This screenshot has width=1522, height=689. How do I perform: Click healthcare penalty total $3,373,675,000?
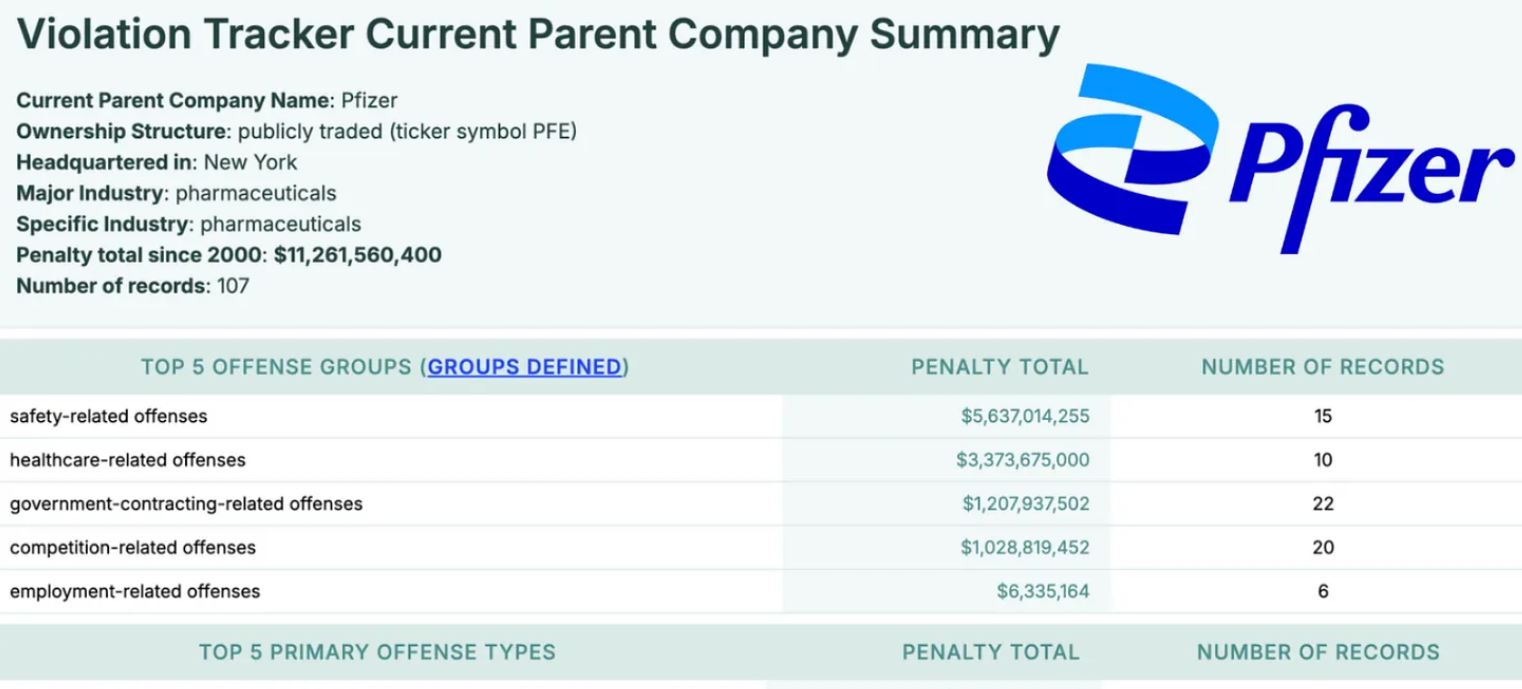[x=1023, y=460]
